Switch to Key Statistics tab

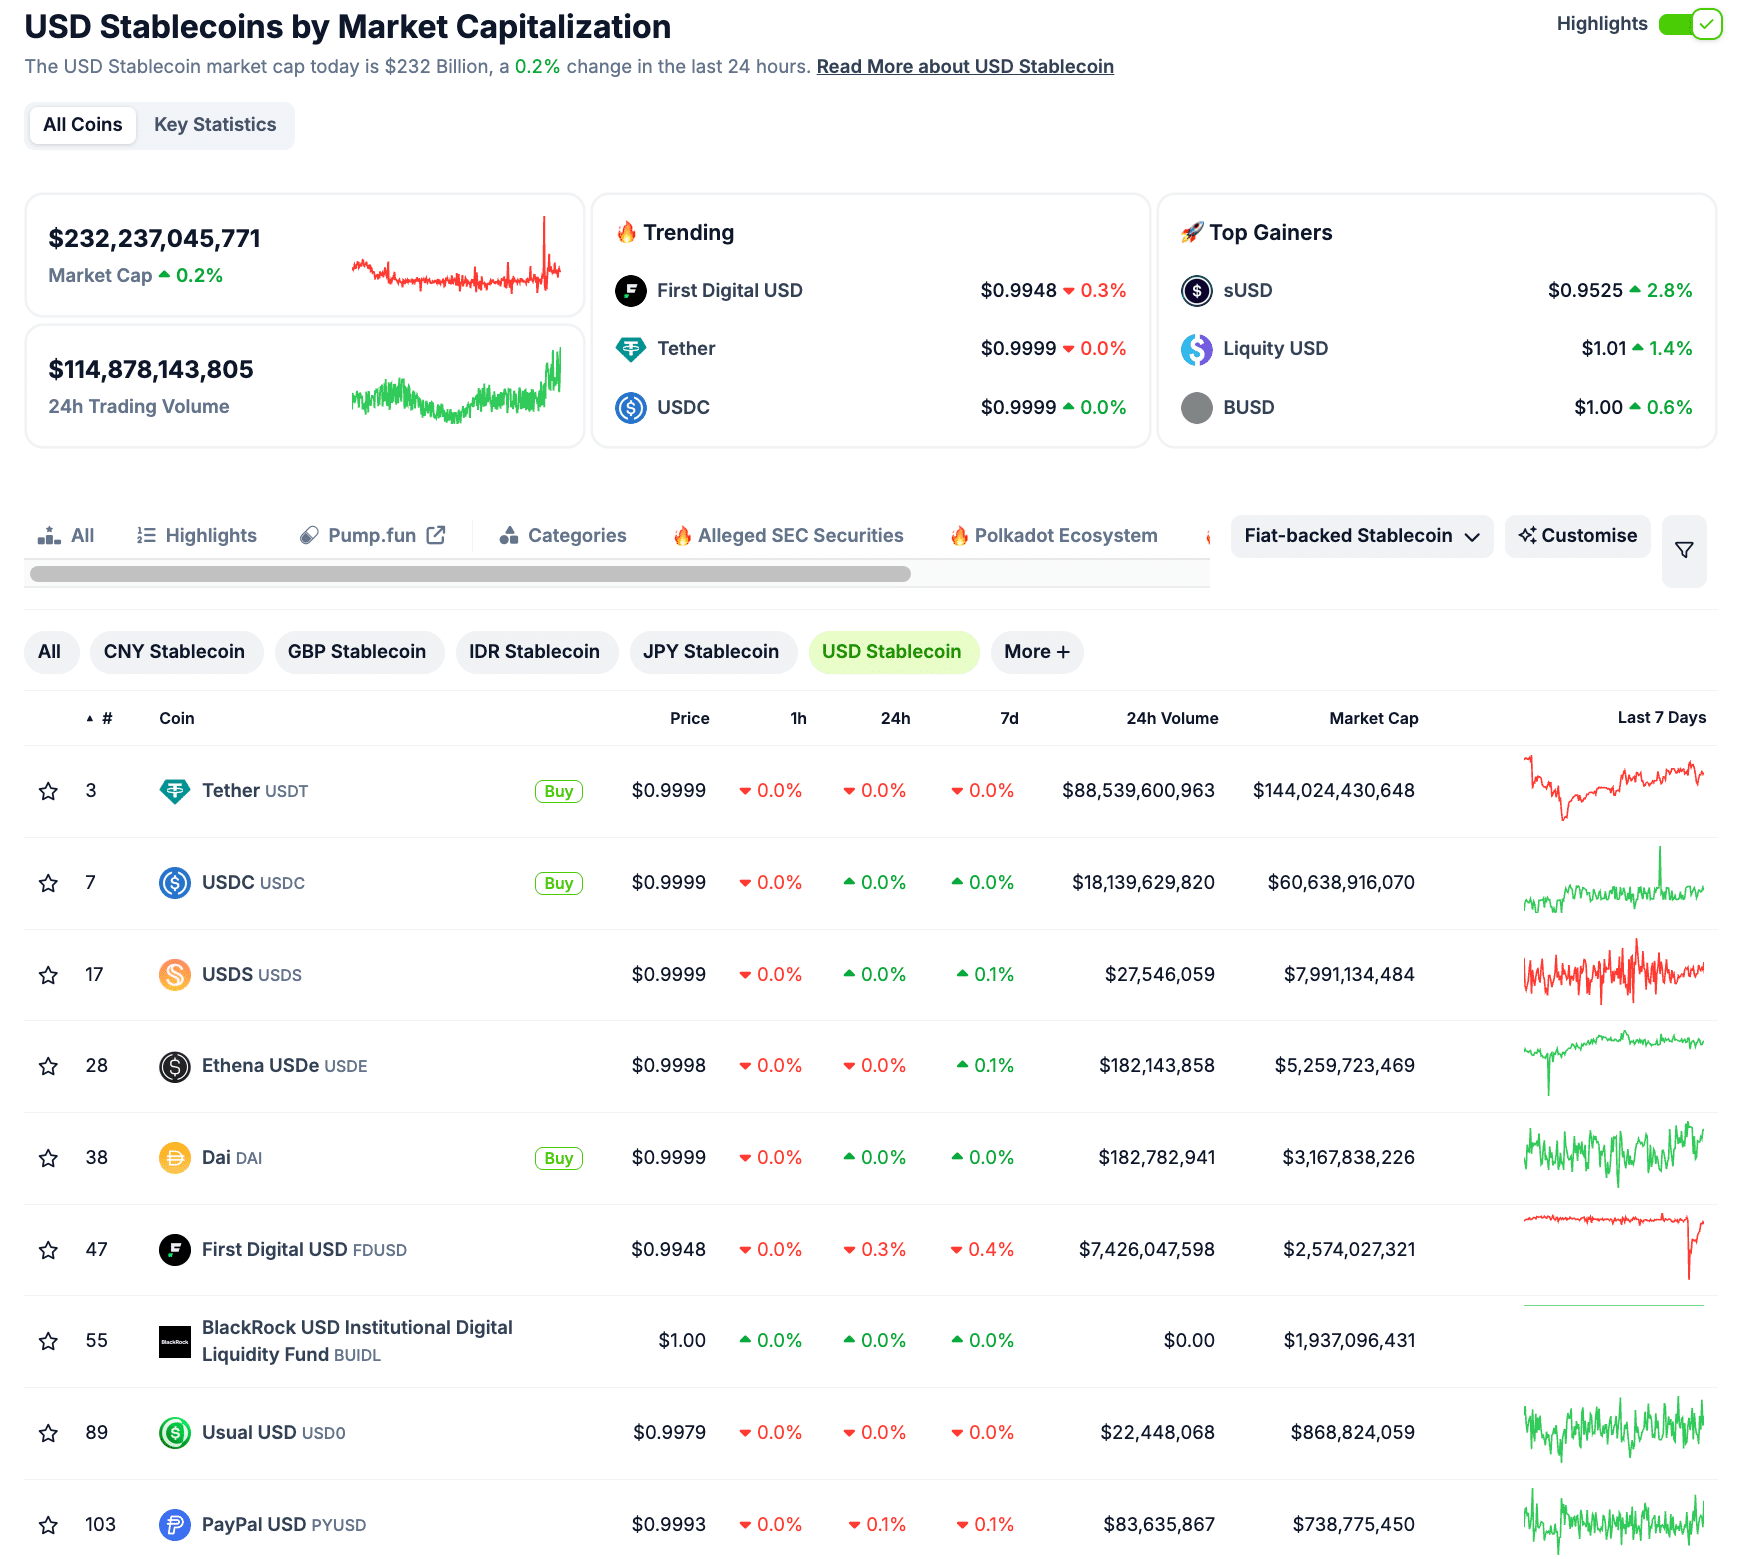215,125
